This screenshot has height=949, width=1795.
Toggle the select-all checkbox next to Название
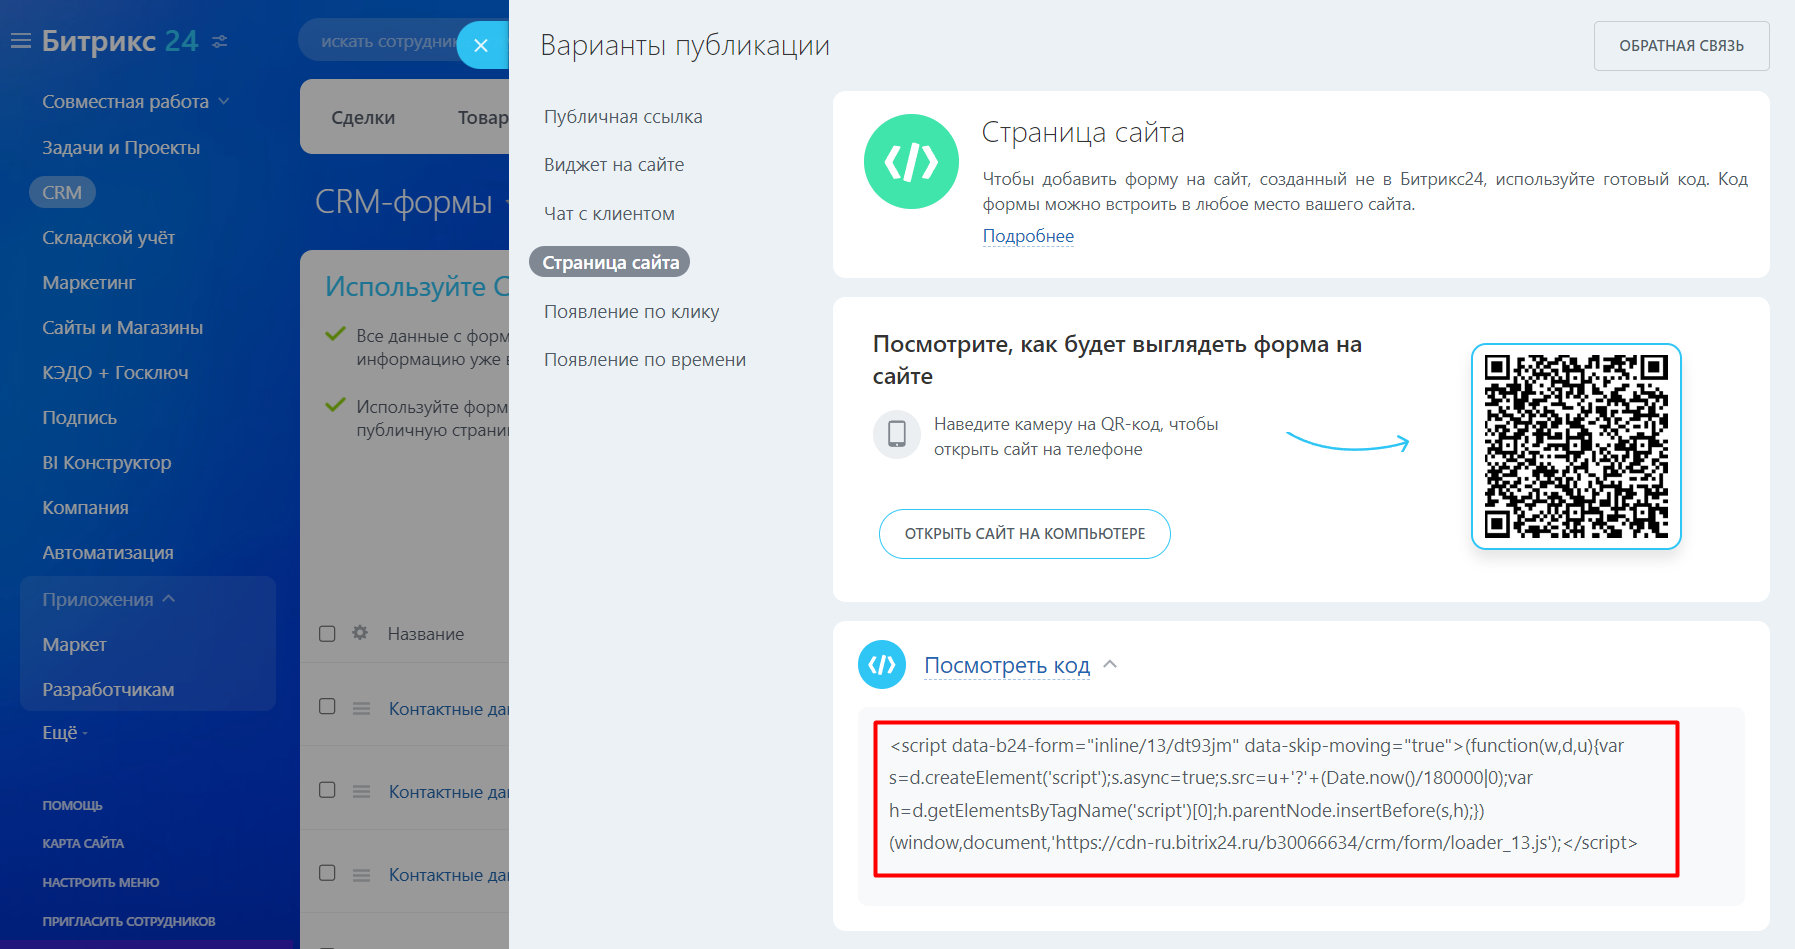coord(327,633)
